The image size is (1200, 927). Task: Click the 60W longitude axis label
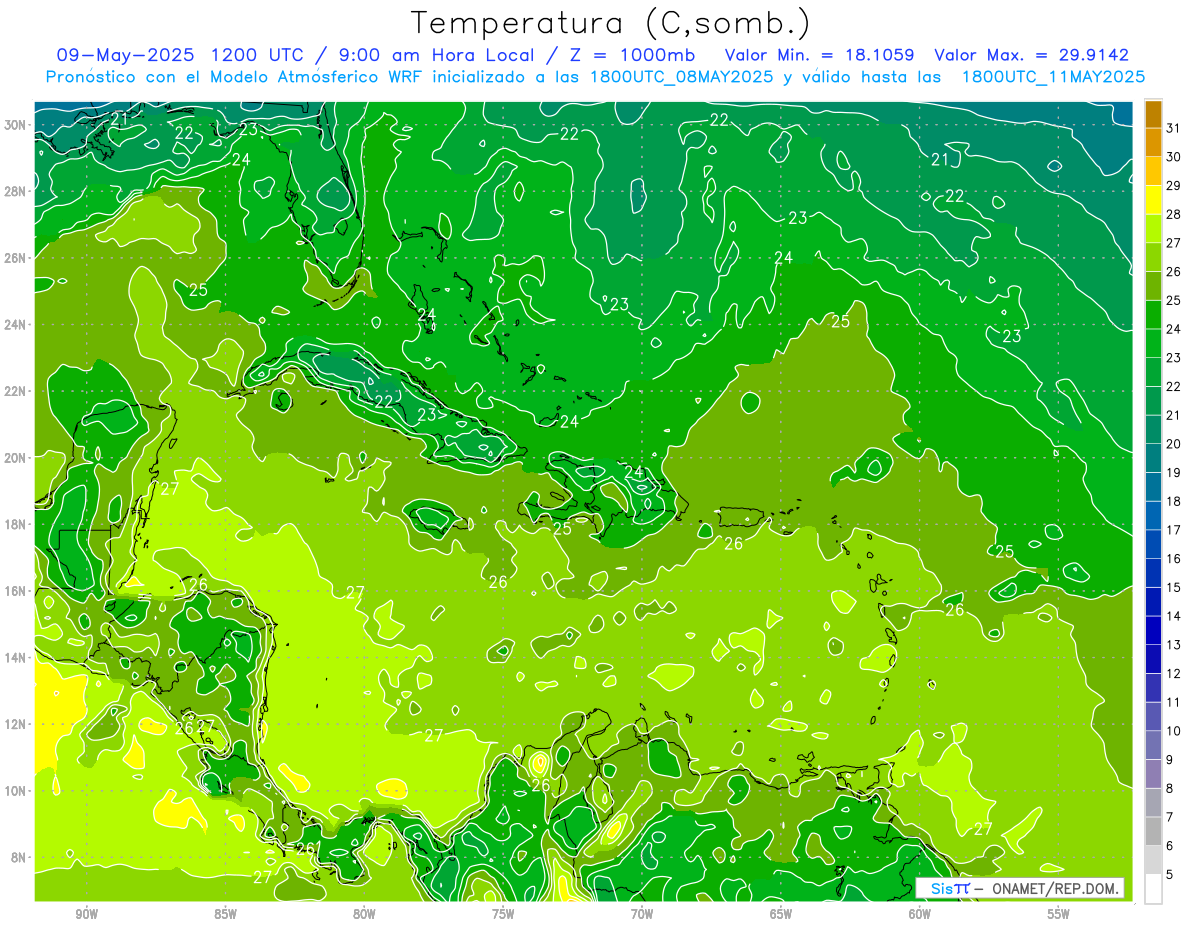[x=920, y=913]
